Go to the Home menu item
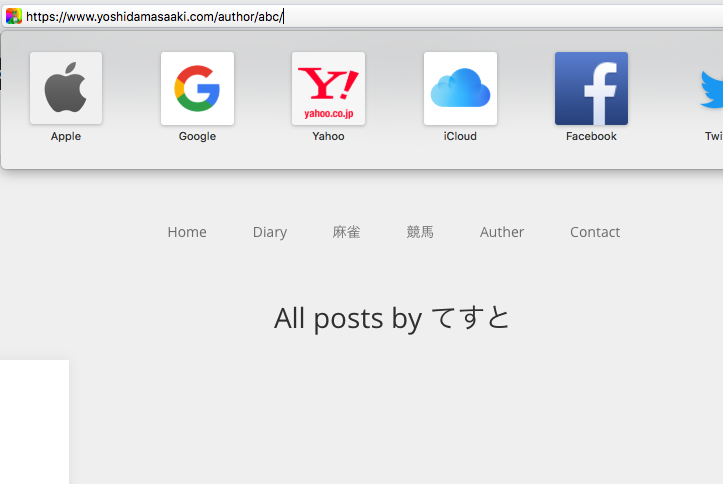 187,232
